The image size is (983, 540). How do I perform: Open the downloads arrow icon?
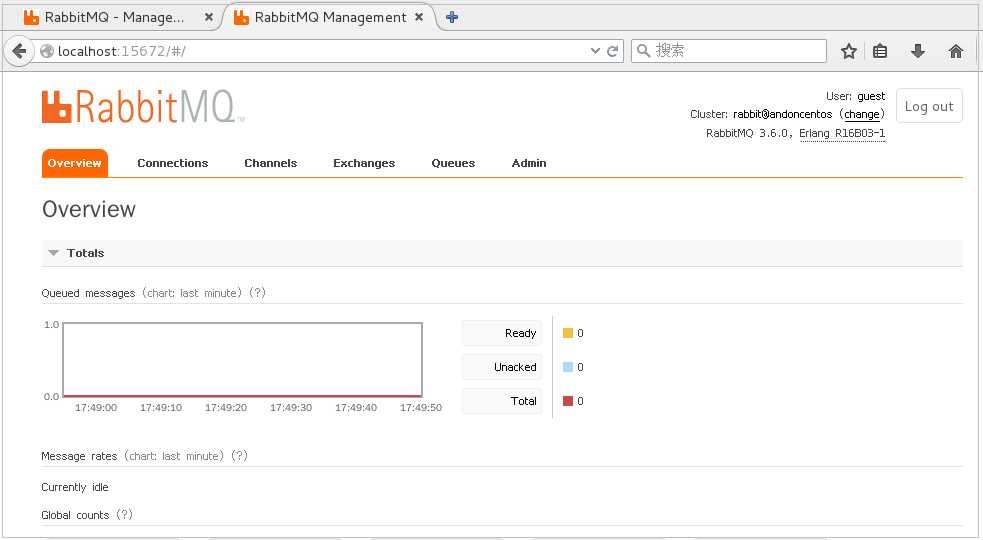tap(918, 51)
